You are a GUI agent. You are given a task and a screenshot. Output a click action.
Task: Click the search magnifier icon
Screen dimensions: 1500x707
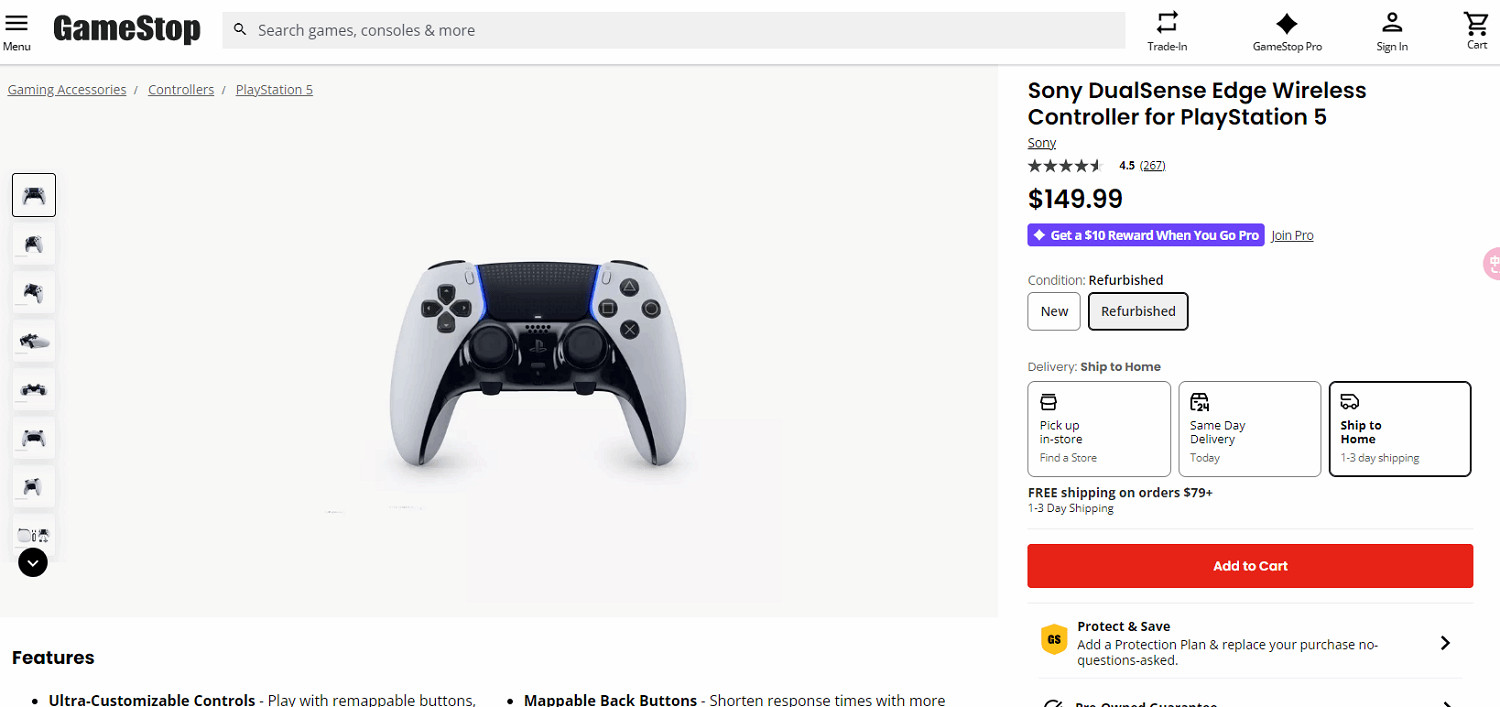(240, 30)
